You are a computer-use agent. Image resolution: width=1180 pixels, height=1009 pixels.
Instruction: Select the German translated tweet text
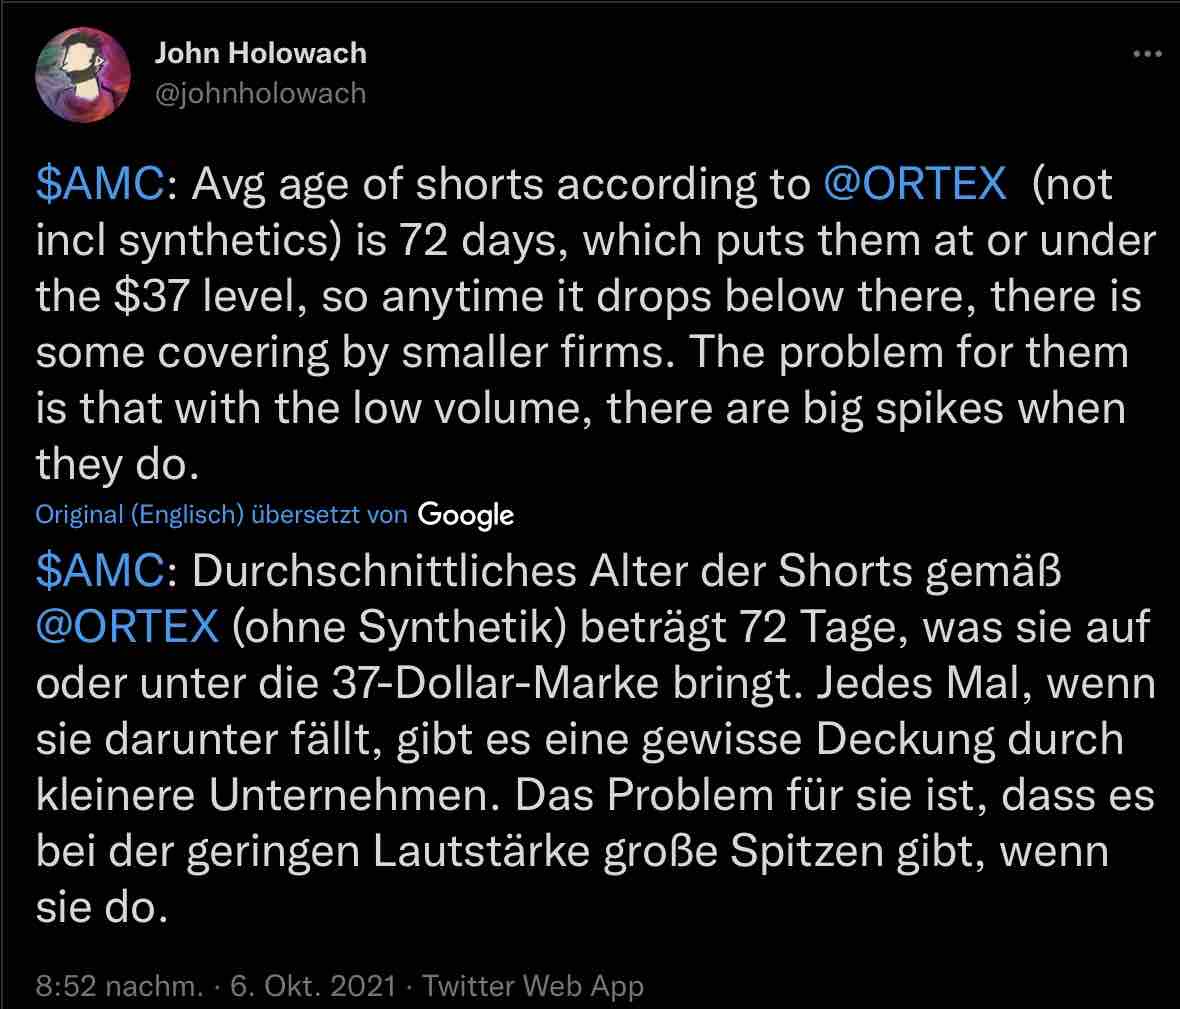tap(590, 740)
